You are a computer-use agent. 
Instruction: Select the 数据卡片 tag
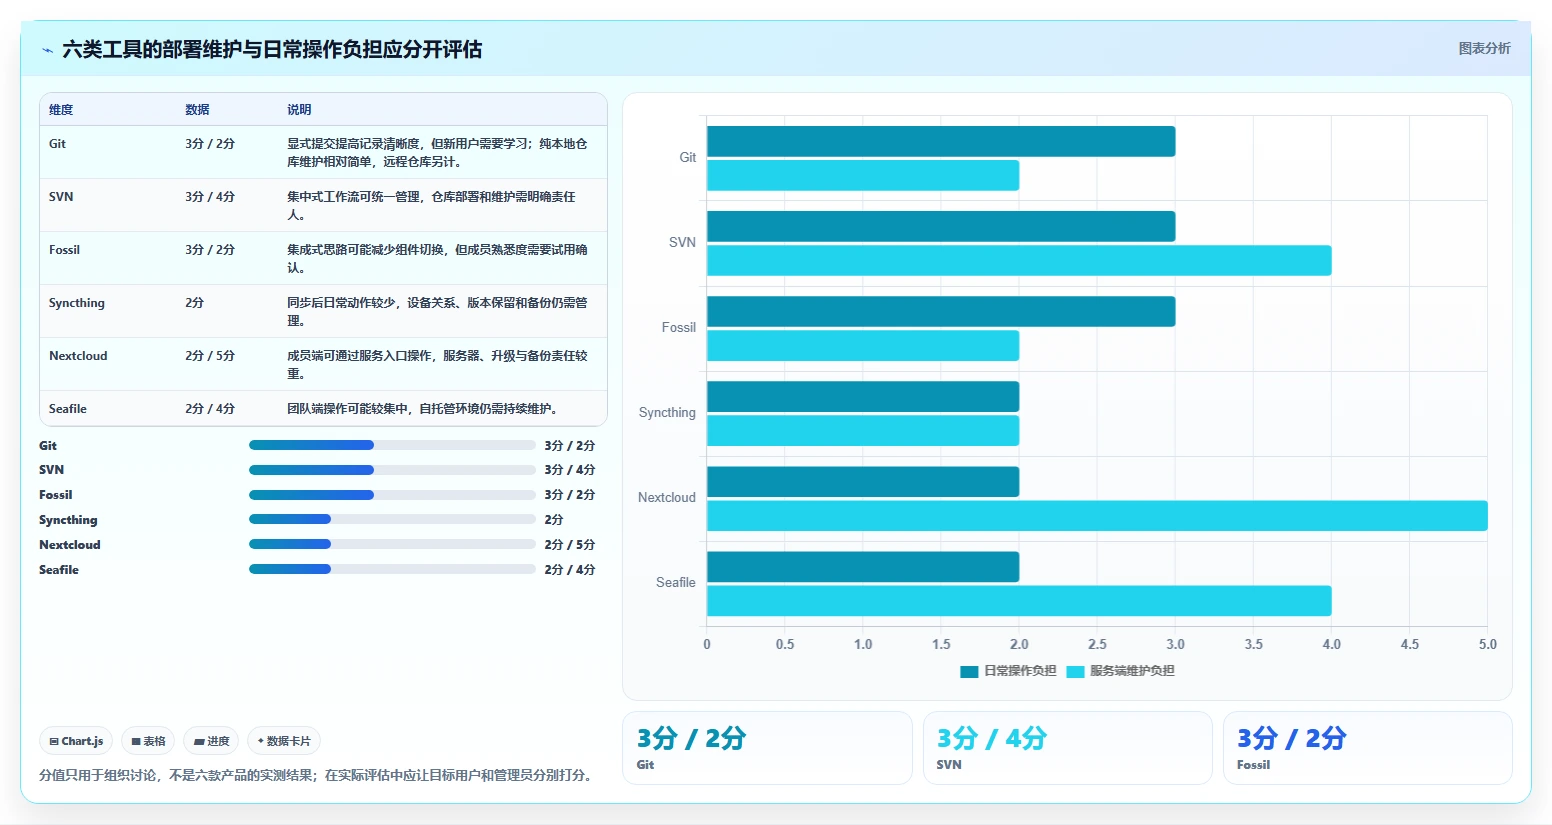tap(284, 741)
